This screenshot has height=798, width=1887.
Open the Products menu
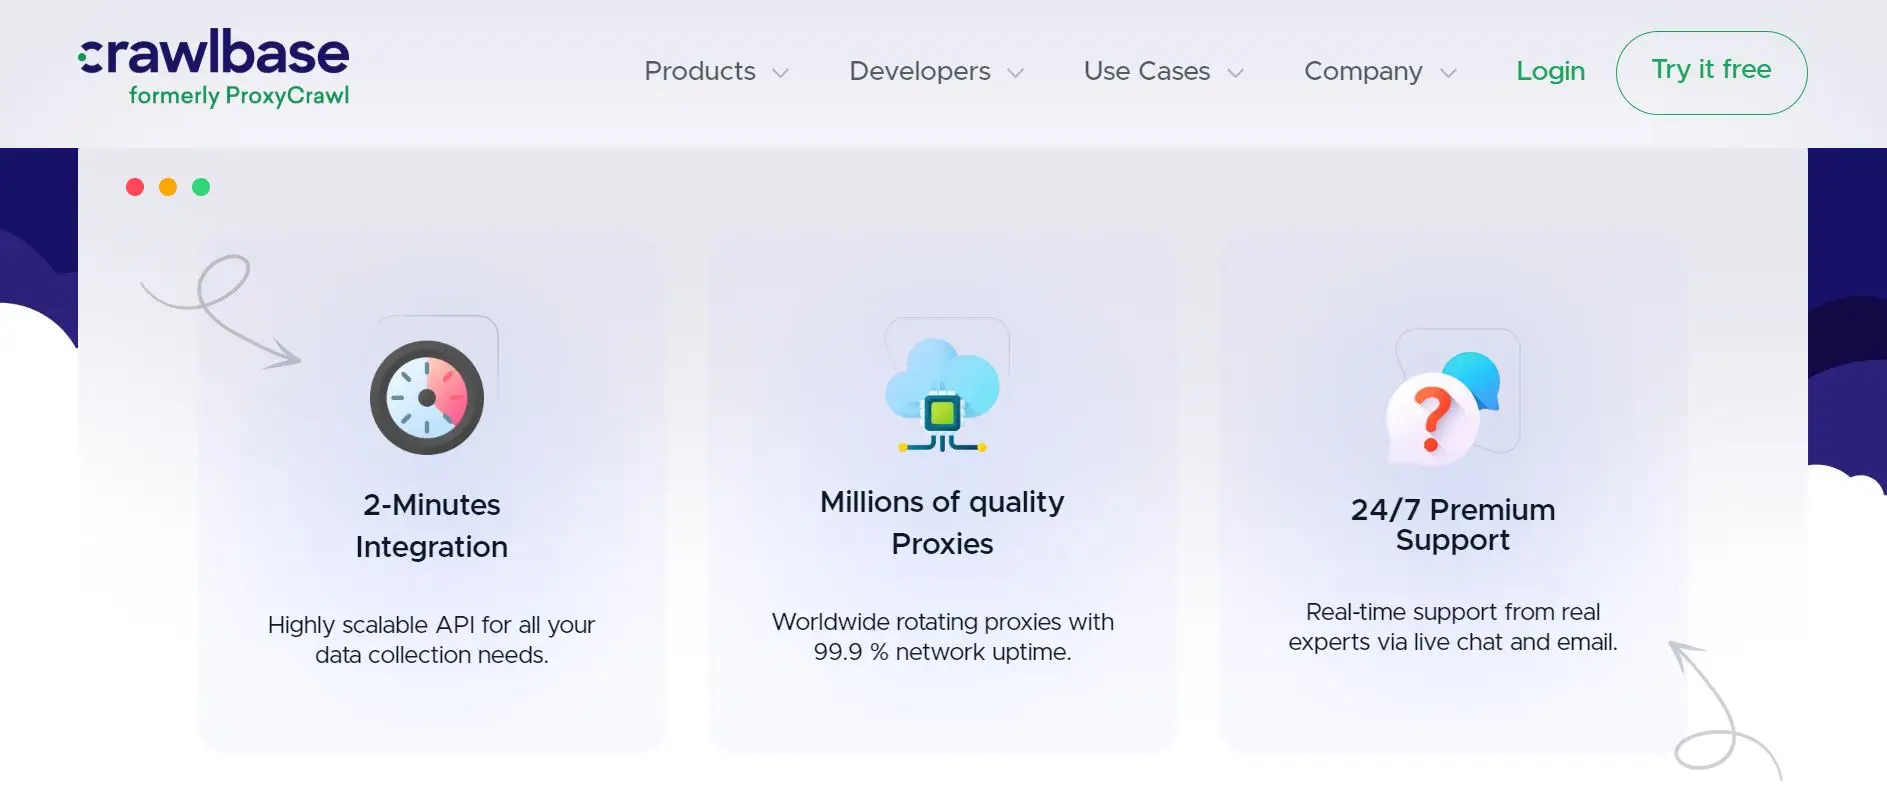click(x=700, y=71)
